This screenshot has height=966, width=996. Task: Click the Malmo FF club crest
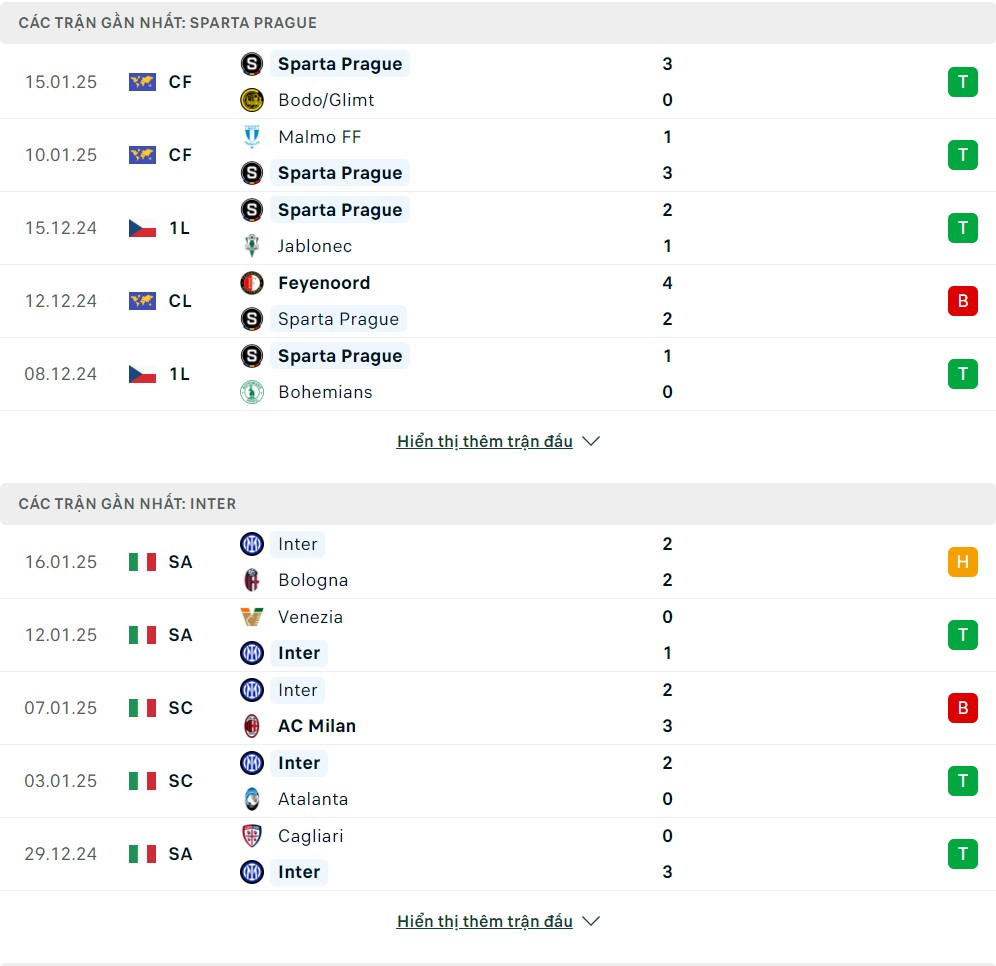[x=252, y=137]
